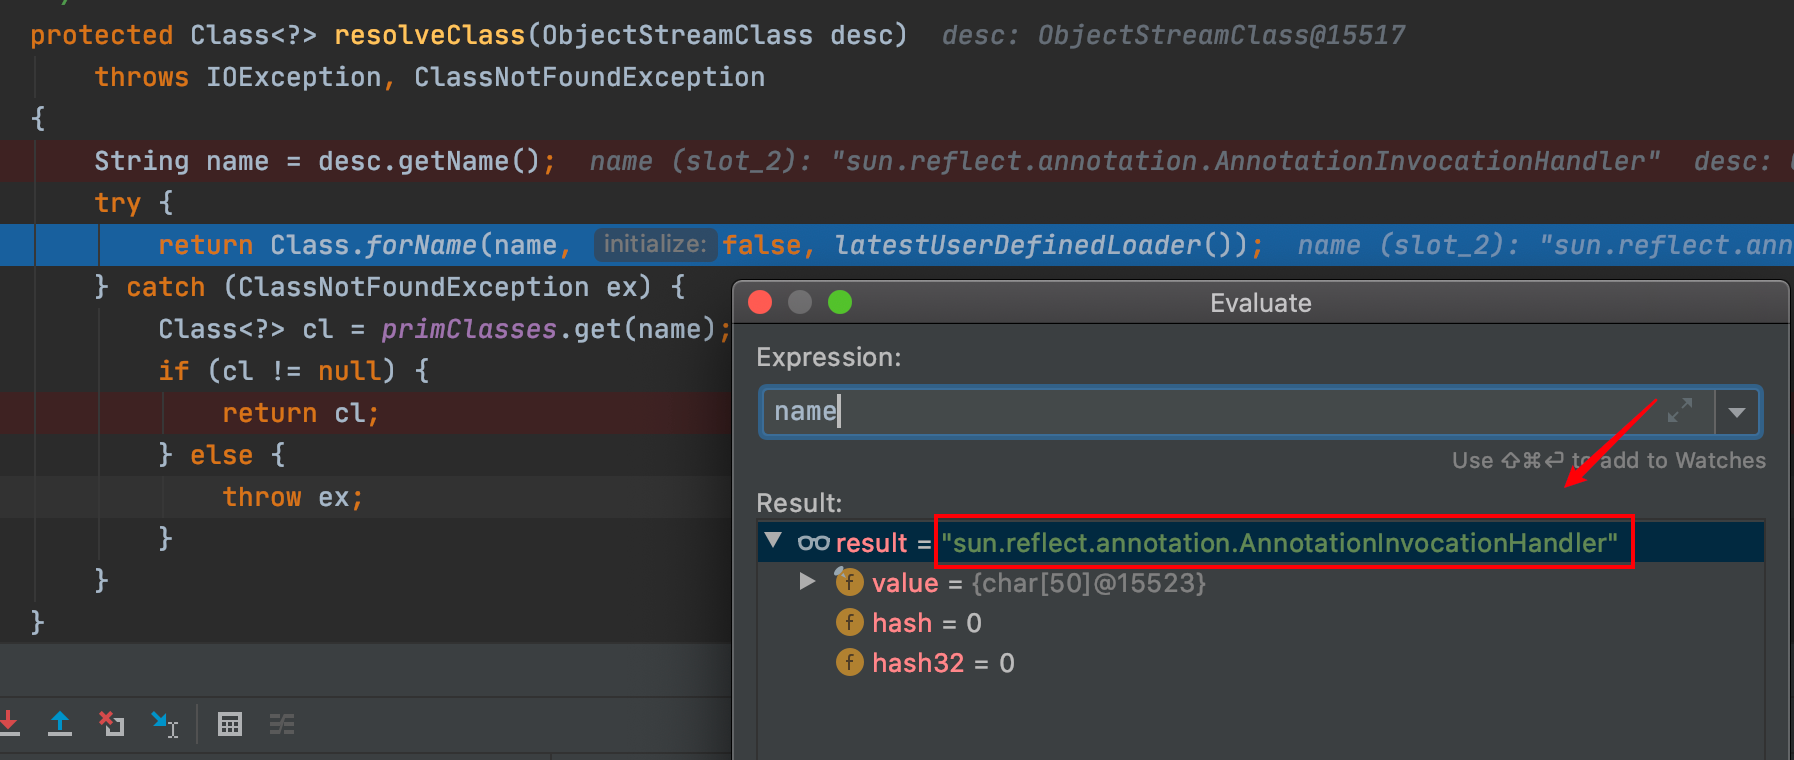The height and width of the screenshot is (760, 1794).
Task: Click the Drop Frame icon
Action: point(111,723)
